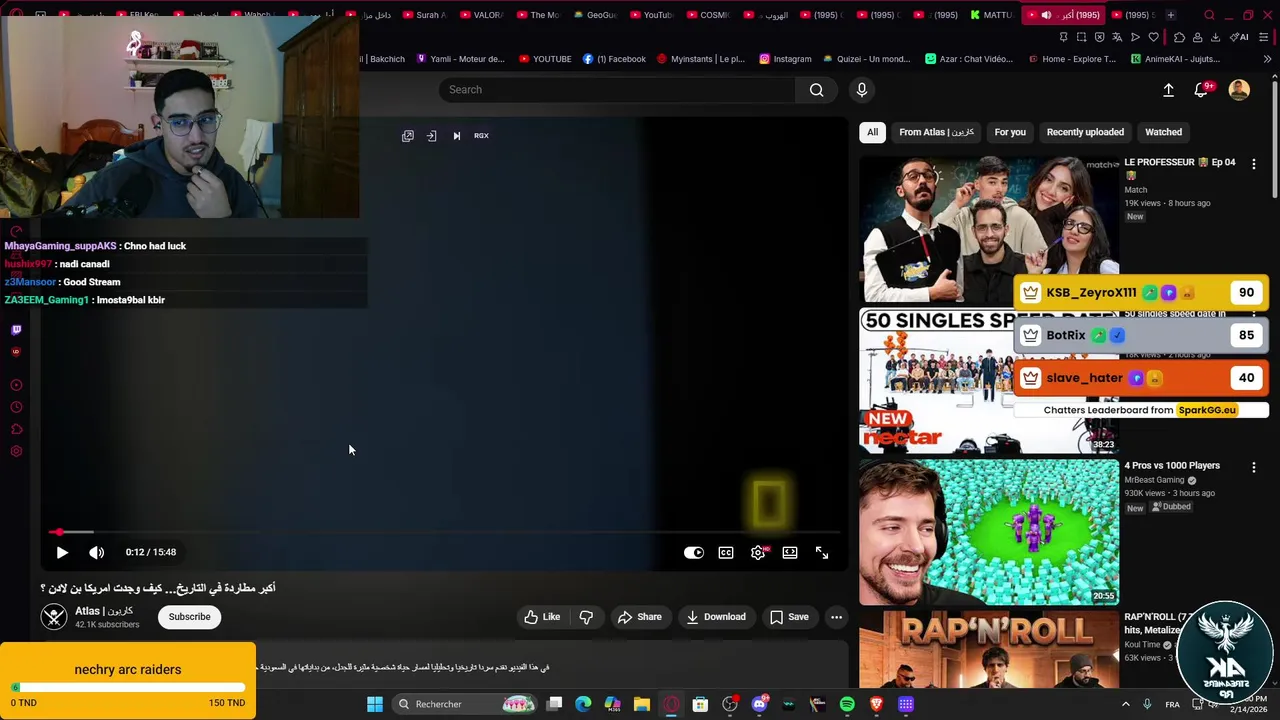Select the From Atlas filter chip

pos(936,132)
